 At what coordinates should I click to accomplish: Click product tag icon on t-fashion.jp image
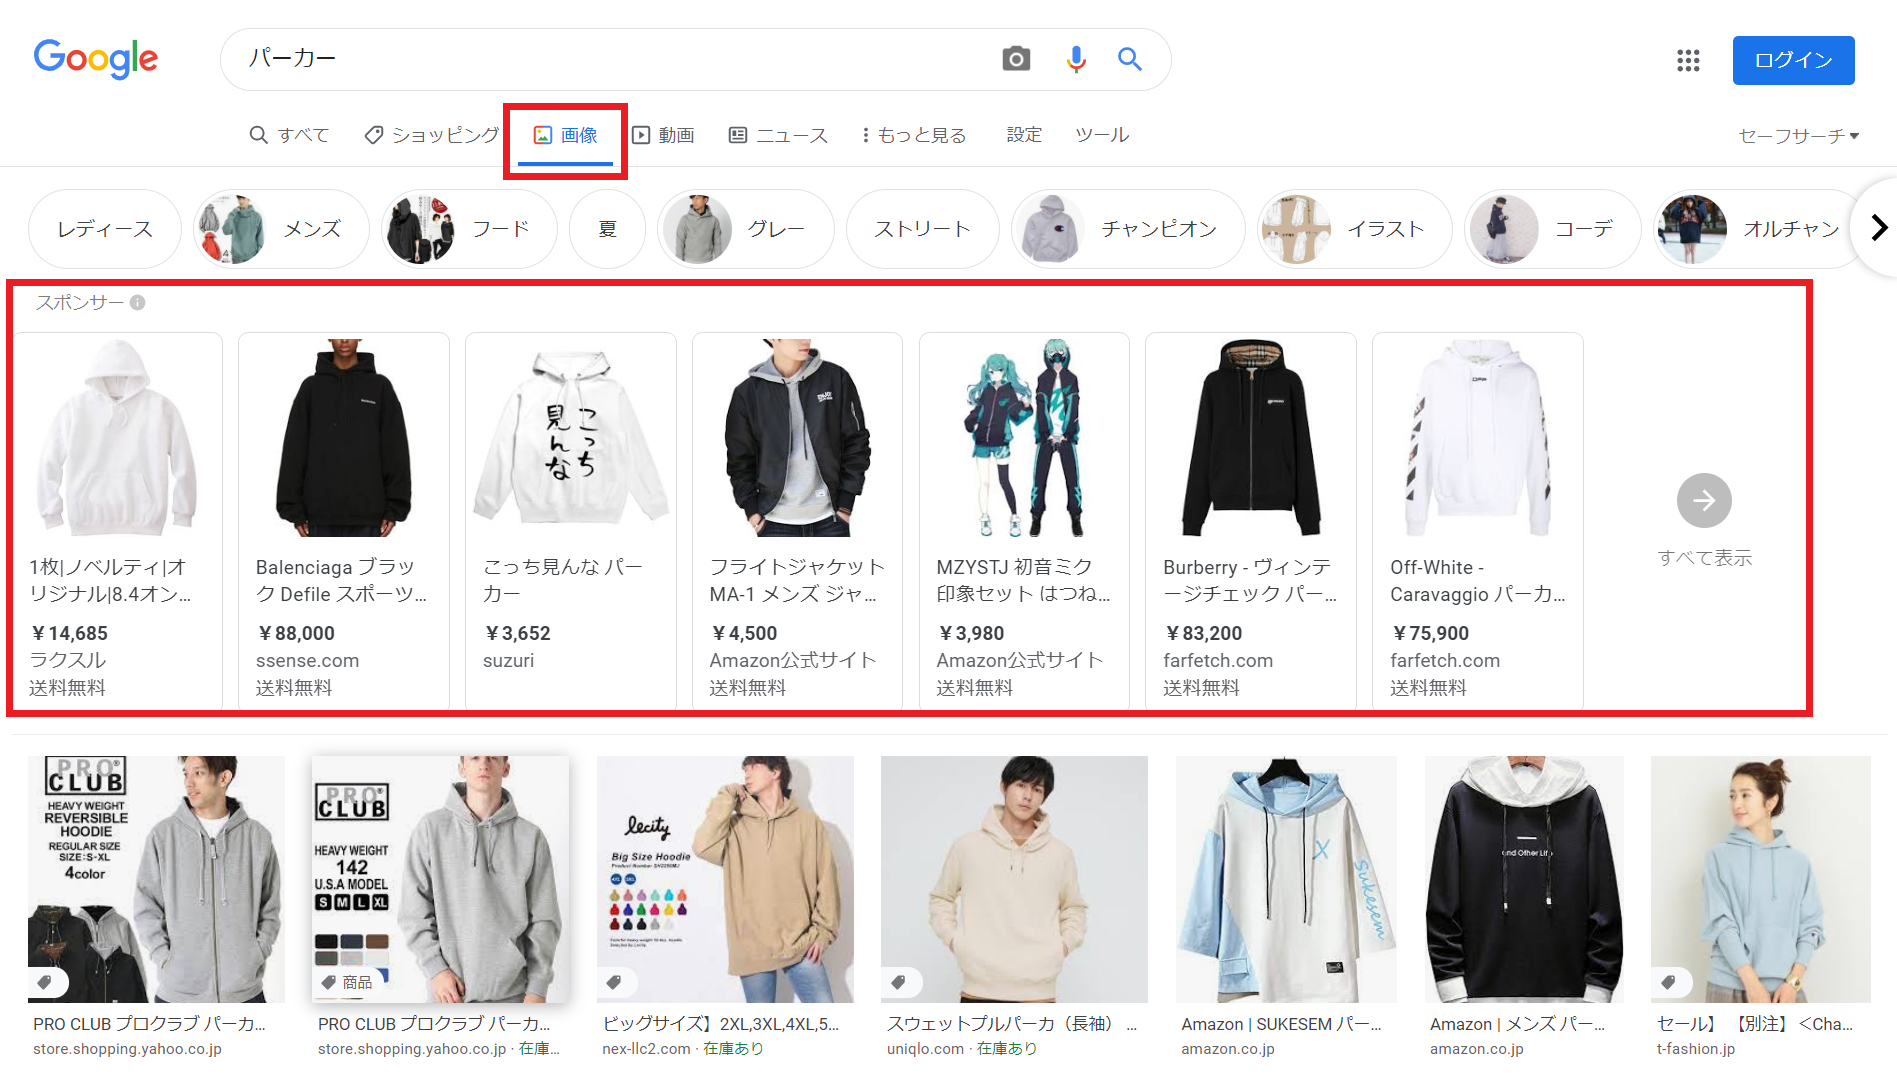pos(1668,982)
